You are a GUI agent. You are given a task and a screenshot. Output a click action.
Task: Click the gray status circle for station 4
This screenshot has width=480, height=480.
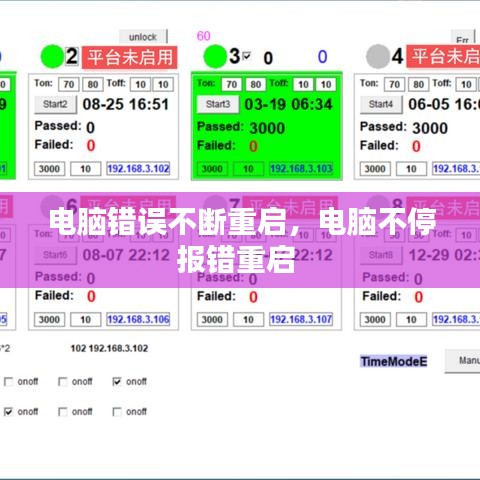(x=378, y=56)
